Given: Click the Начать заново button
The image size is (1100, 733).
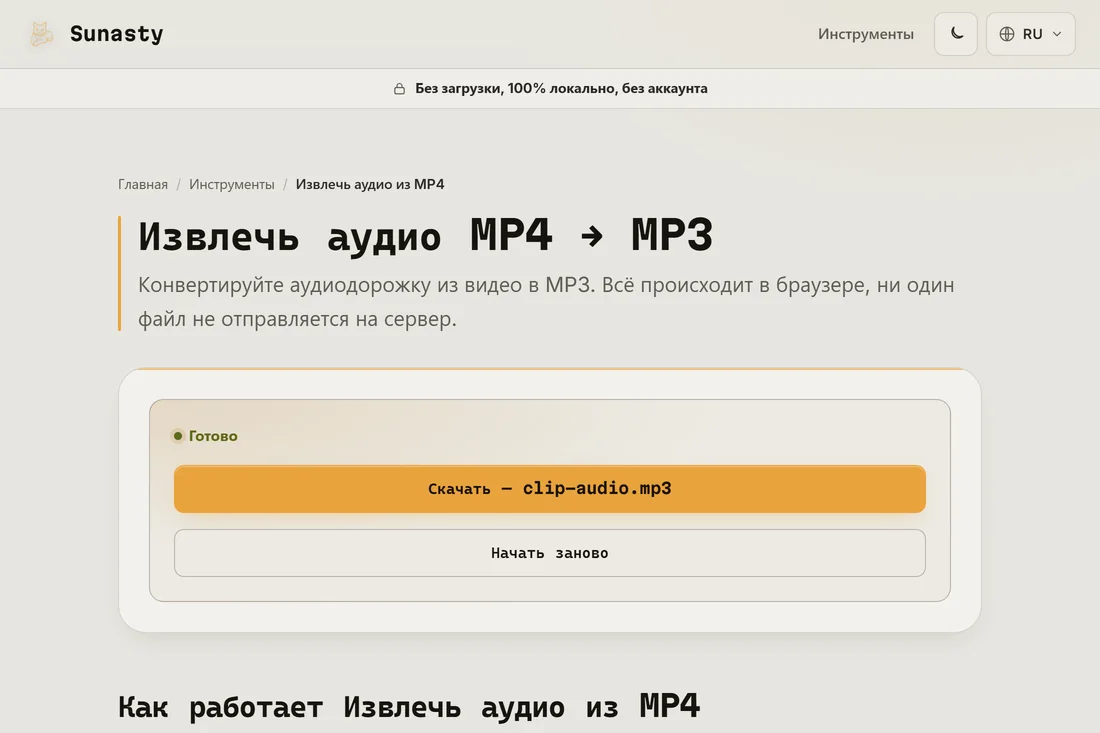Looking at the screenshot, I should coord(550,553).
